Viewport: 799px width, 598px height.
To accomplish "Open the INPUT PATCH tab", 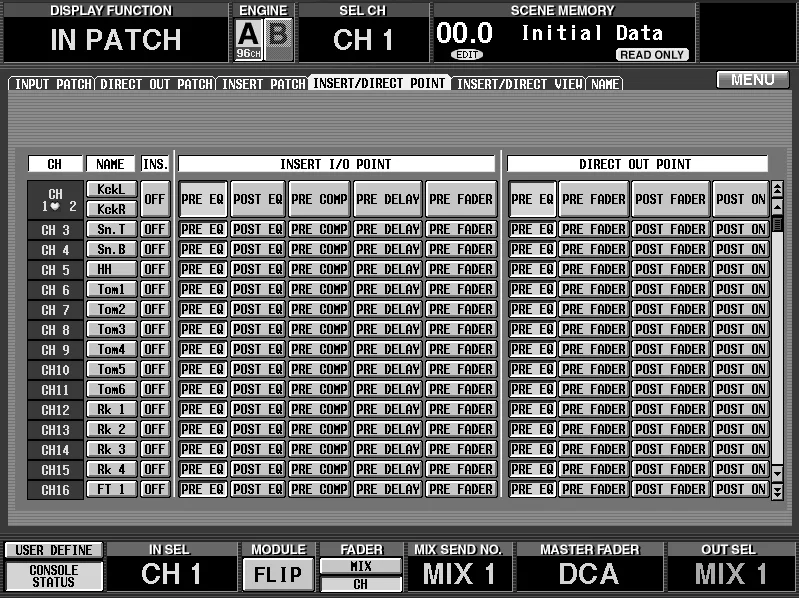I will [52, 84].
